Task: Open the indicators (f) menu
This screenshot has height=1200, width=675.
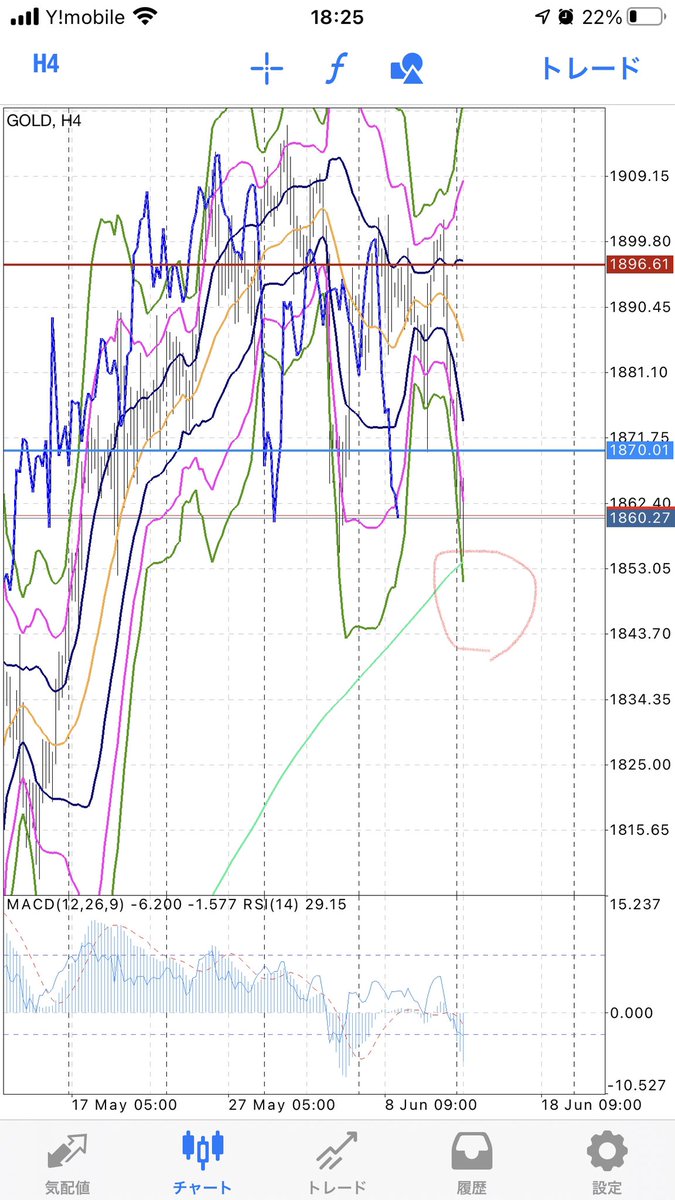Action: coord(336,69)
